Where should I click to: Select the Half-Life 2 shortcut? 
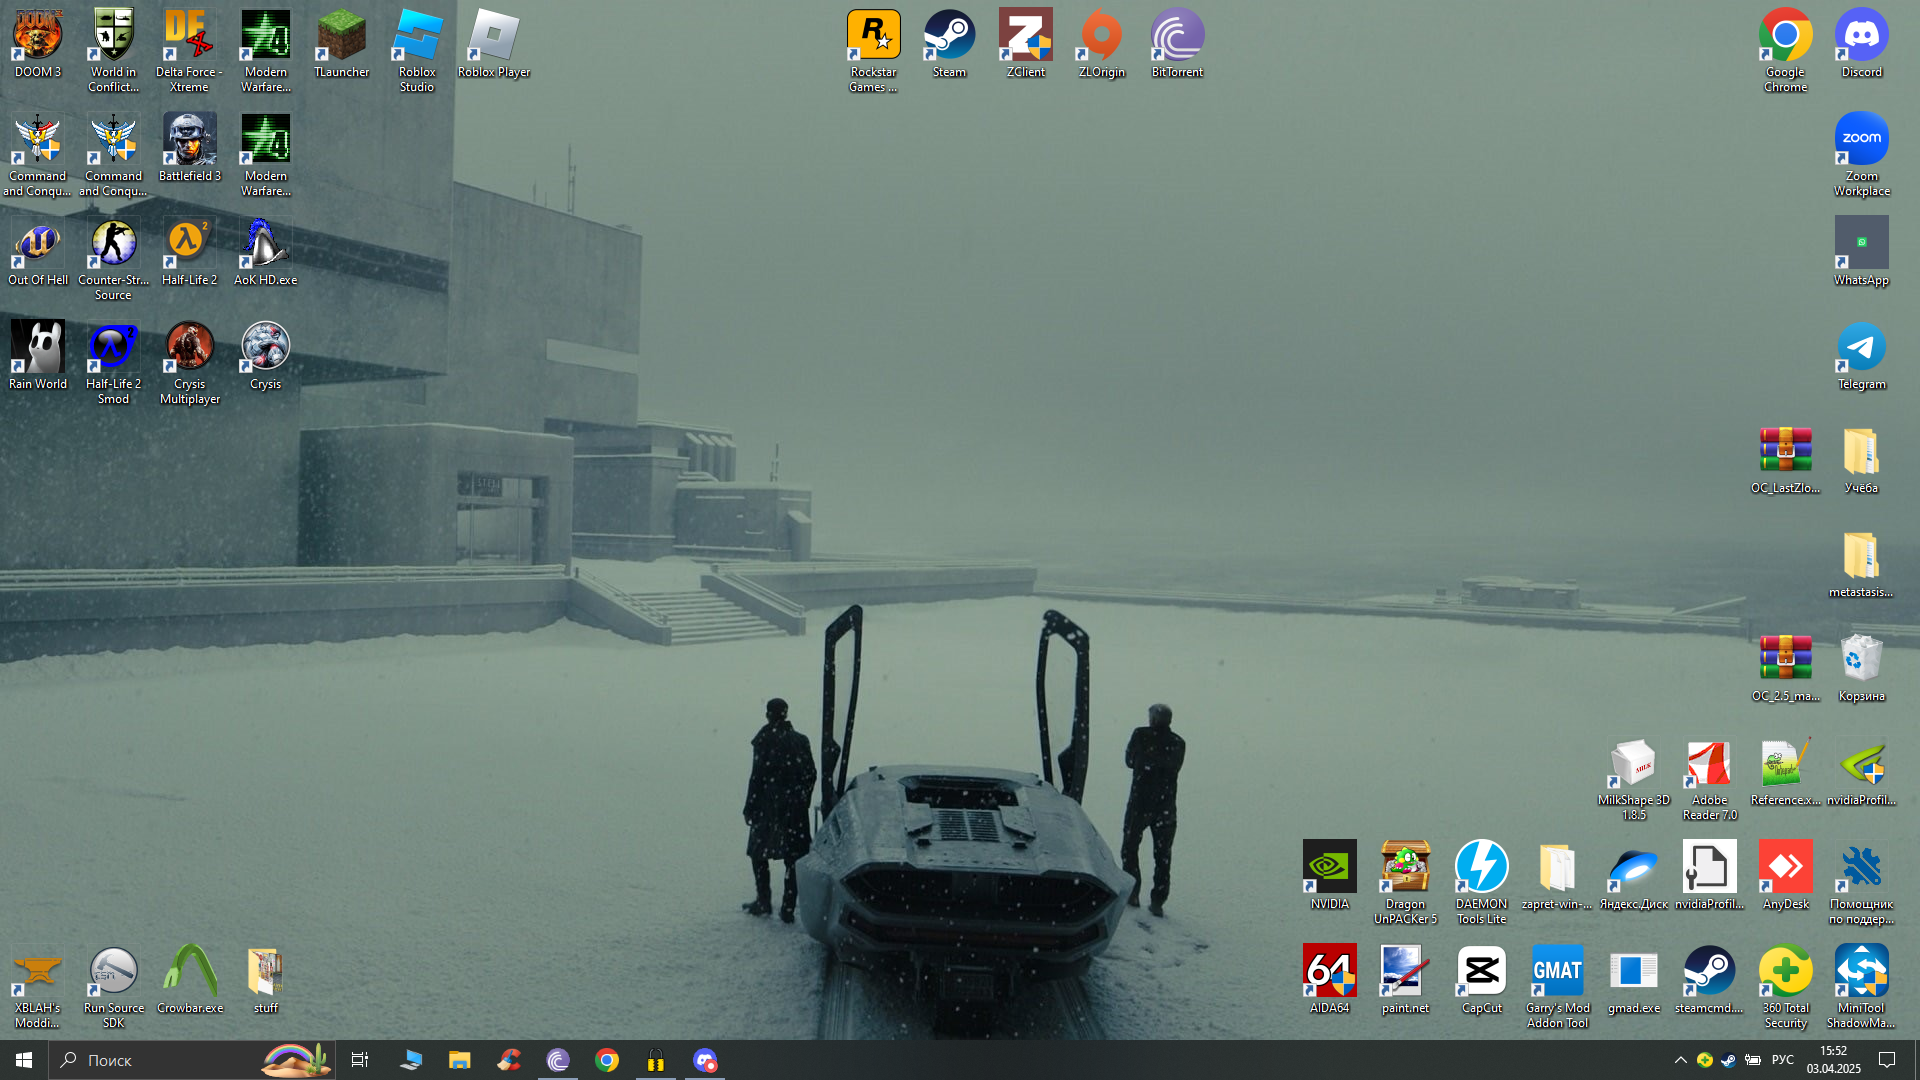tap(189, 253)
